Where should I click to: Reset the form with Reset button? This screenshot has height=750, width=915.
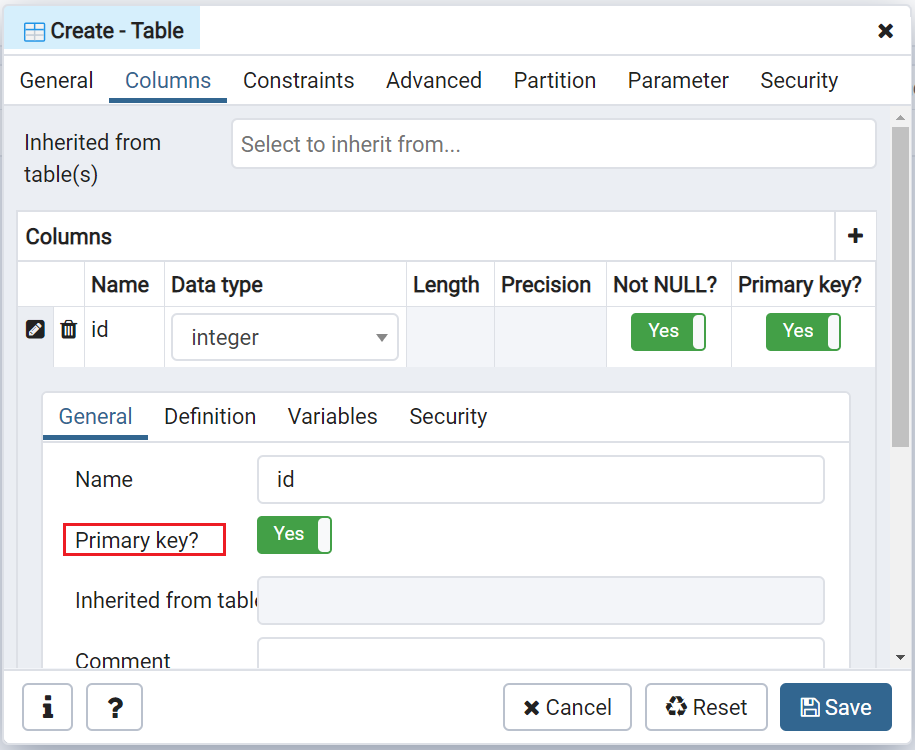point(706,707)
